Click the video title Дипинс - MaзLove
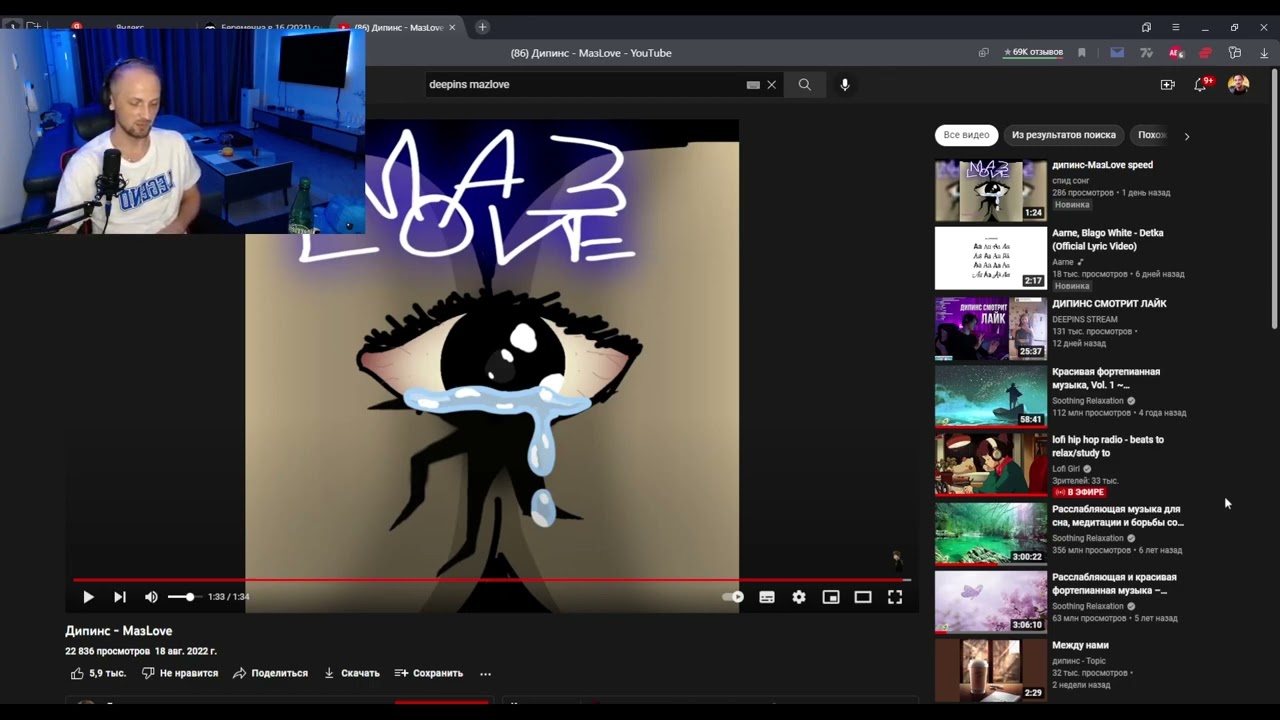 (x=119, y=631)
